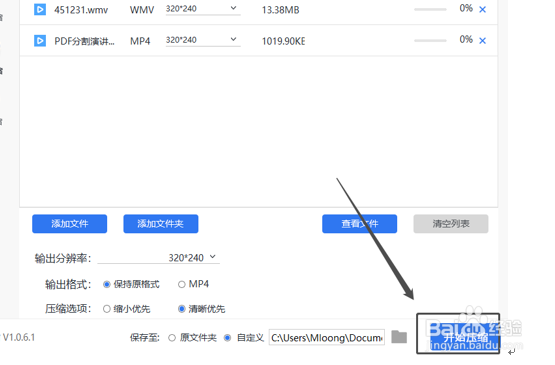555x365 pixels.
Task: Click the progress bar of the MP4 file
Action: pyautogui.click(x=430, y=41)
